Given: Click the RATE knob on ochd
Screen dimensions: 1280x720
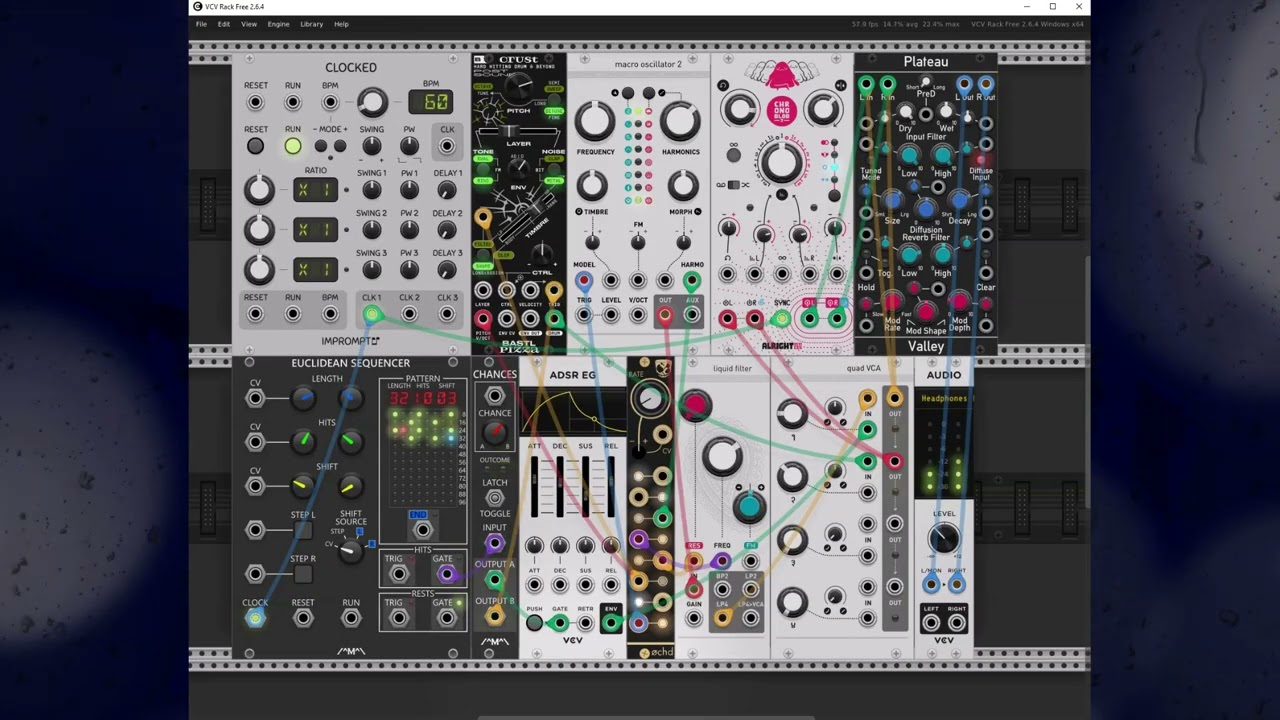Looking at the screenshot, I should point(650,400).
